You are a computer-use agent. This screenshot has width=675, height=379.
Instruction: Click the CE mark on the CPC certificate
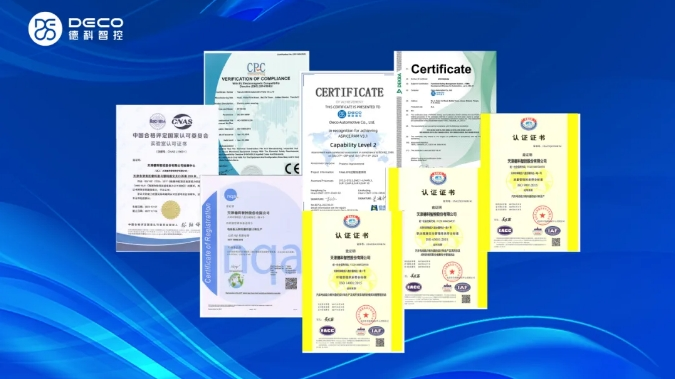click(x=292, y=168)
